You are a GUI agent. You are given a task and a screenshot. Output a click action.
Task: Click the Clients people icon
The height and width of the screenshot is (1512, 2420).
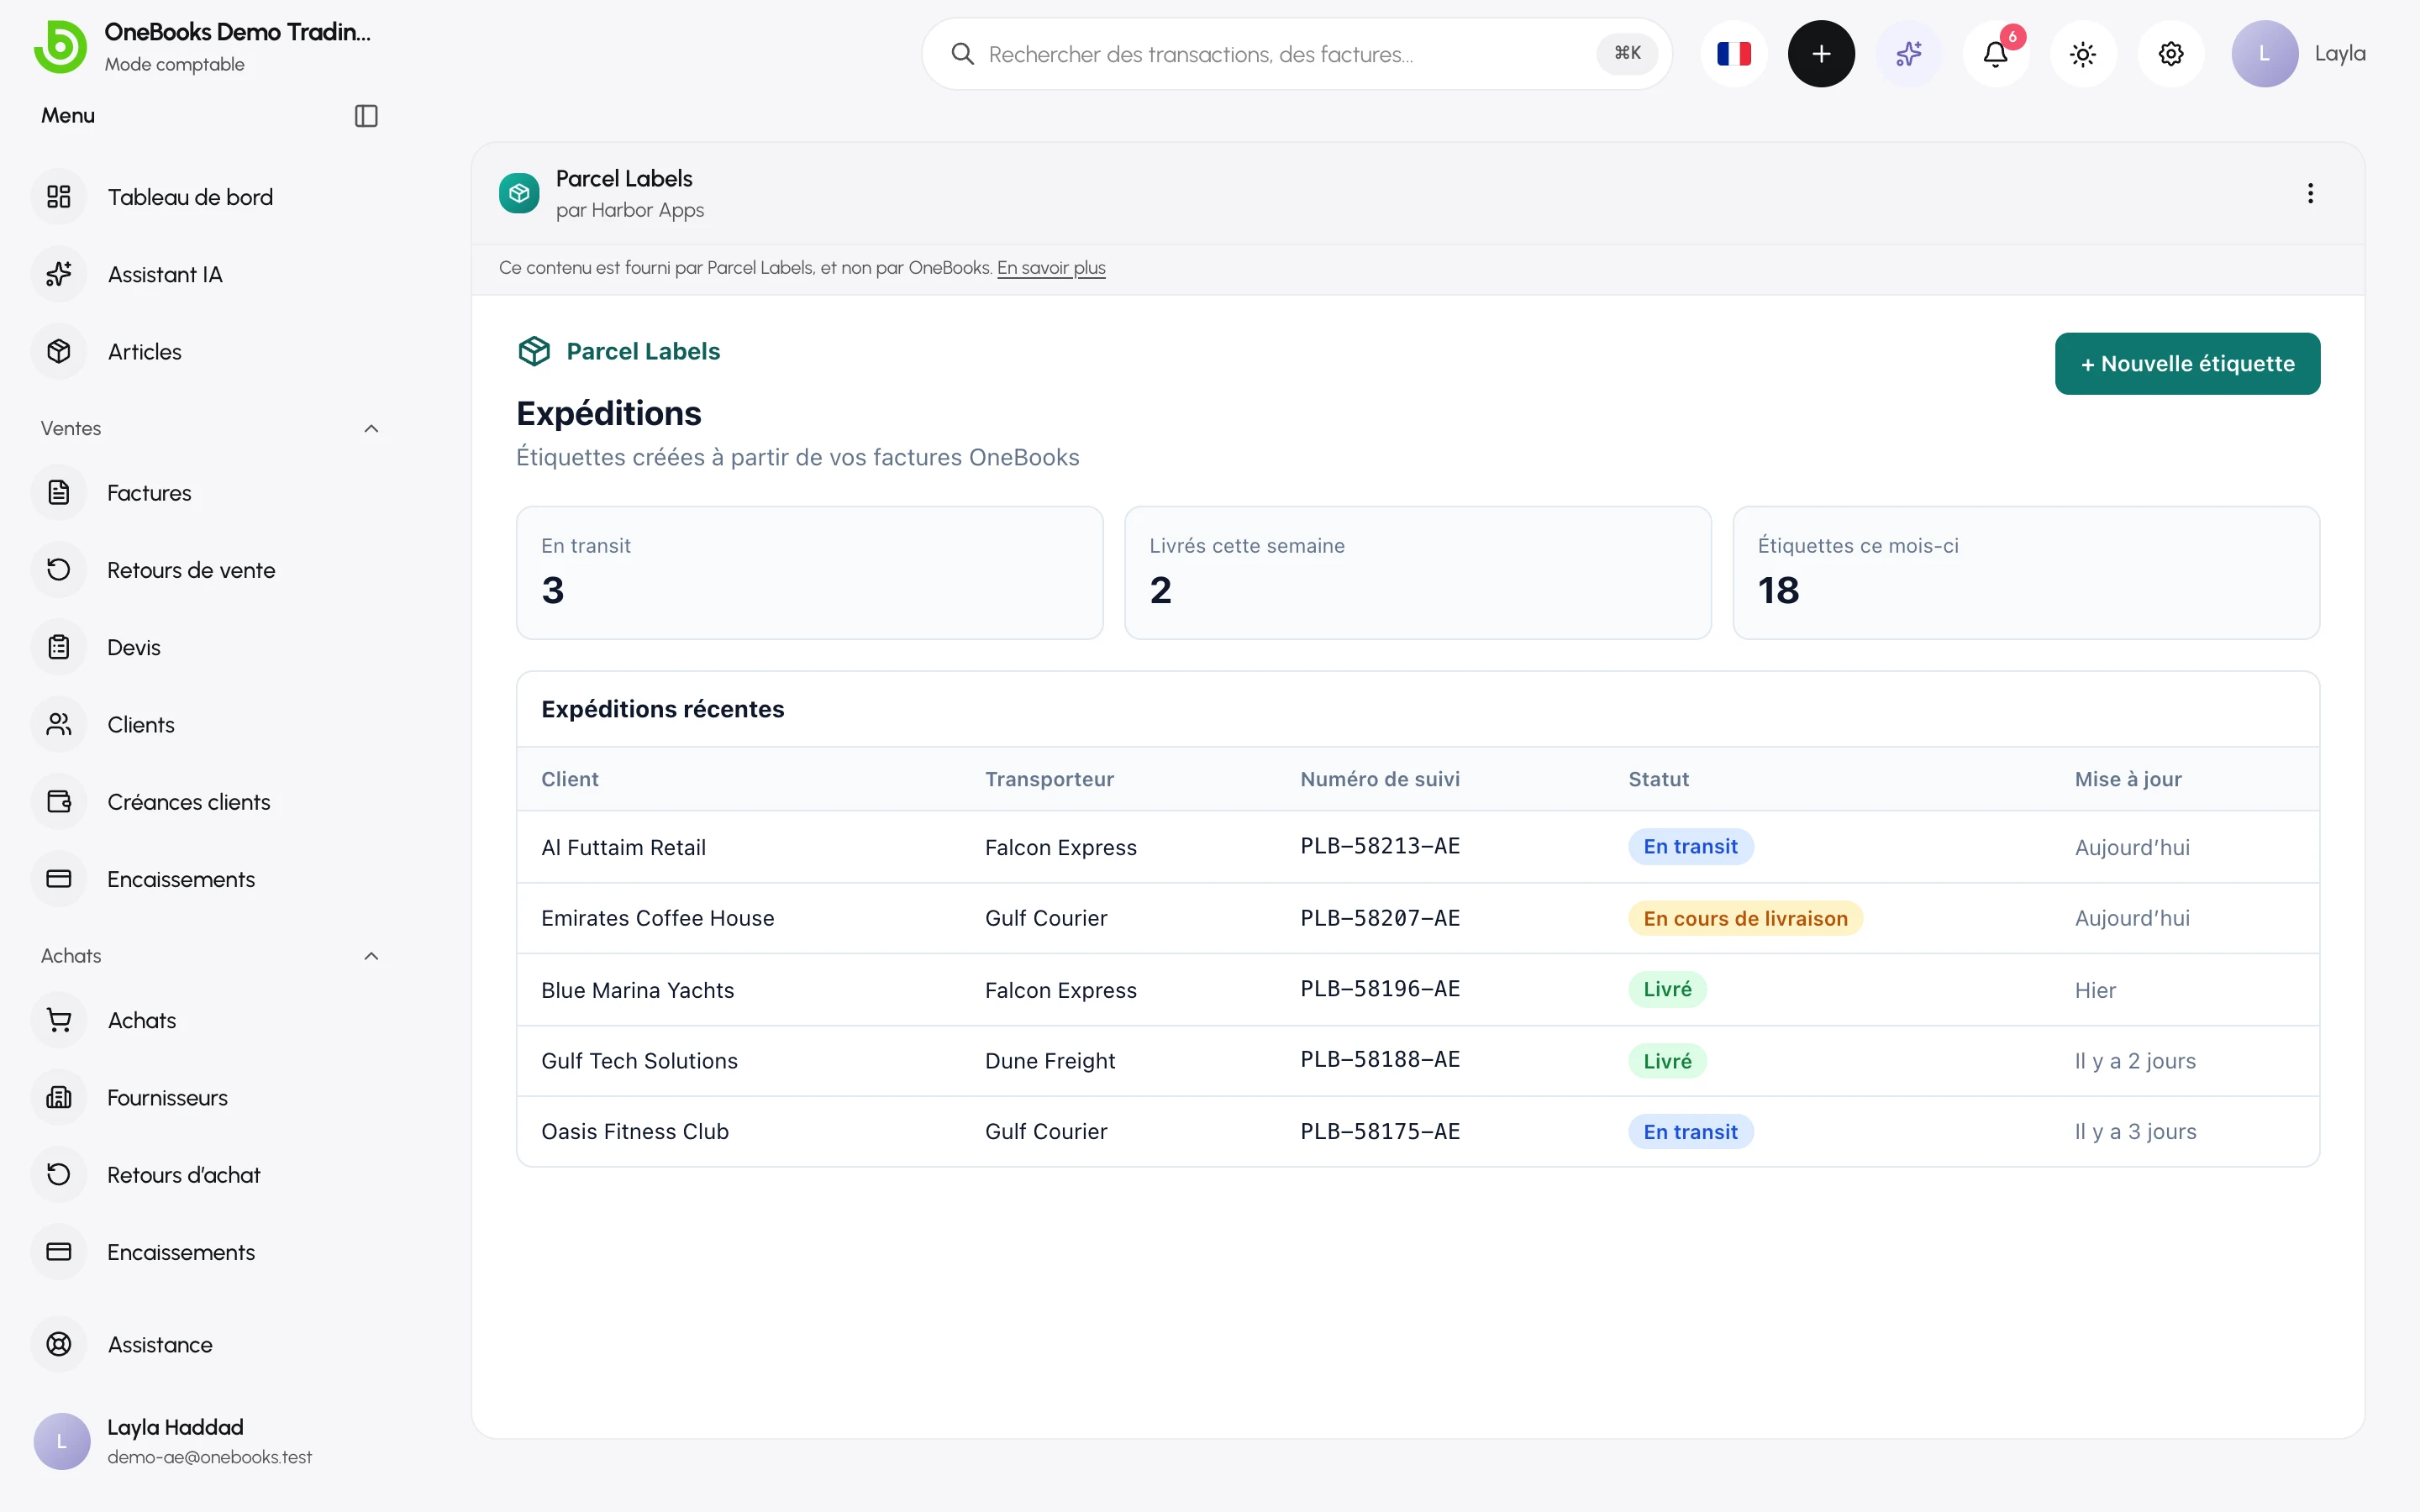59,725
